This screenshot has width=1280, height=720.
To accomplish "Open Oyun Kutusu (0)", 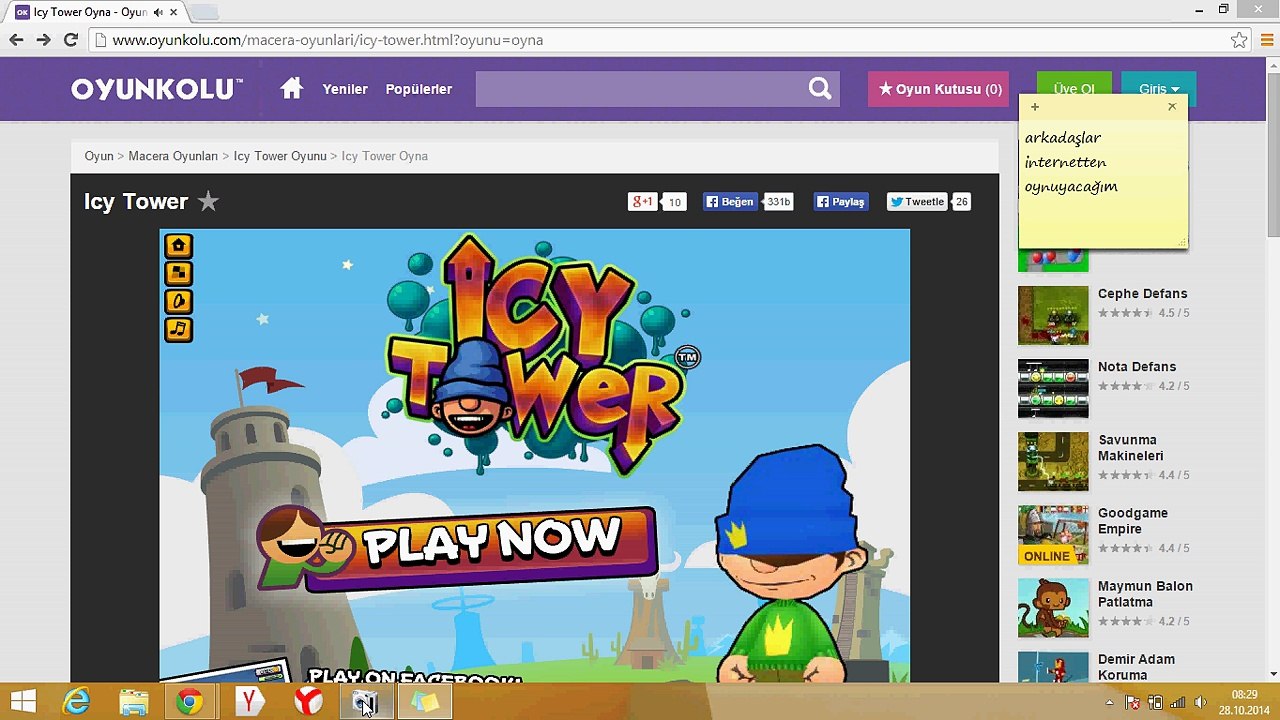I will [x=939, y=89].
